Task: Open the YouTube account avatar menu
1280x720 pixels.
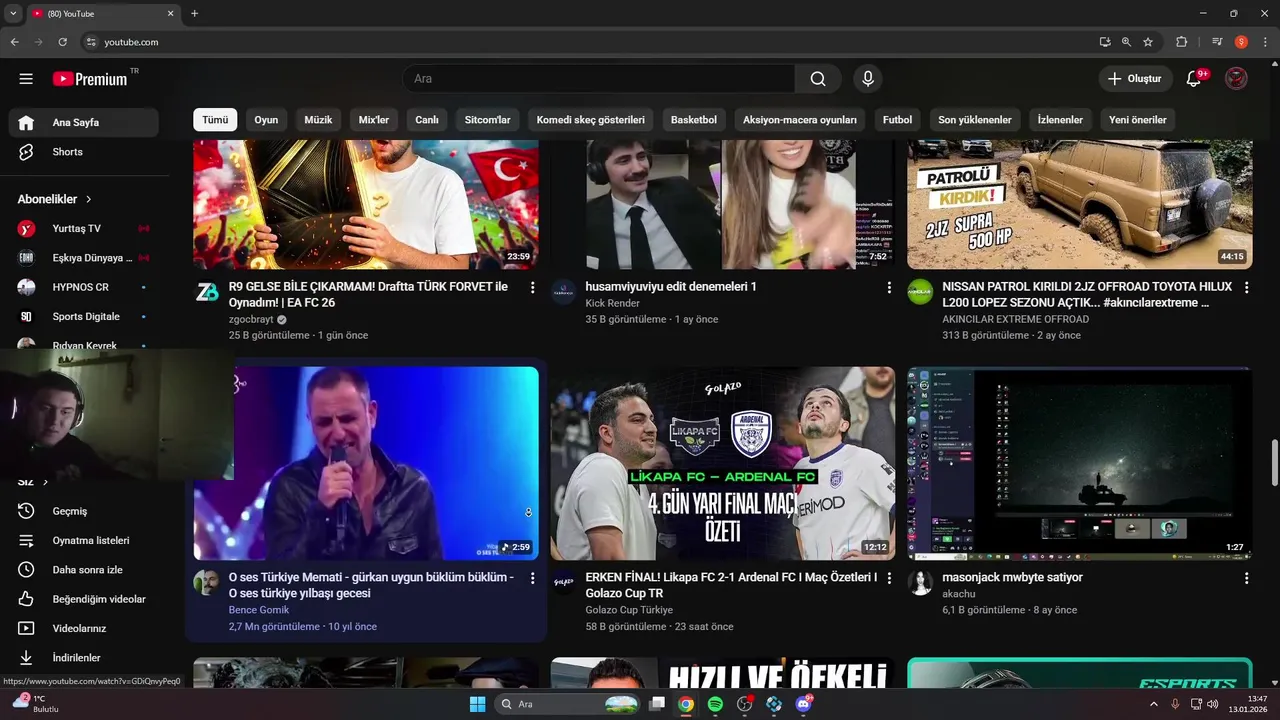Action: [1236, 79]
